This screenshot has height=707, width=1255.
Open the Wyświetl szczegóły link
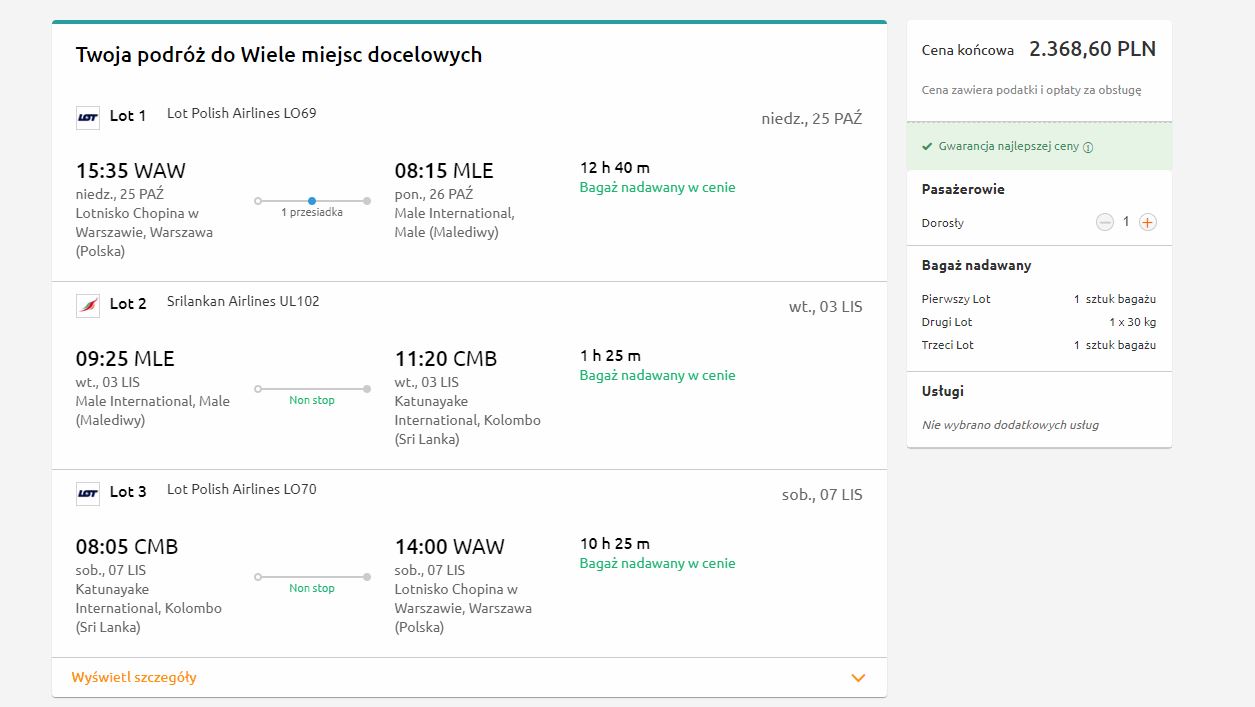point(134,677)
